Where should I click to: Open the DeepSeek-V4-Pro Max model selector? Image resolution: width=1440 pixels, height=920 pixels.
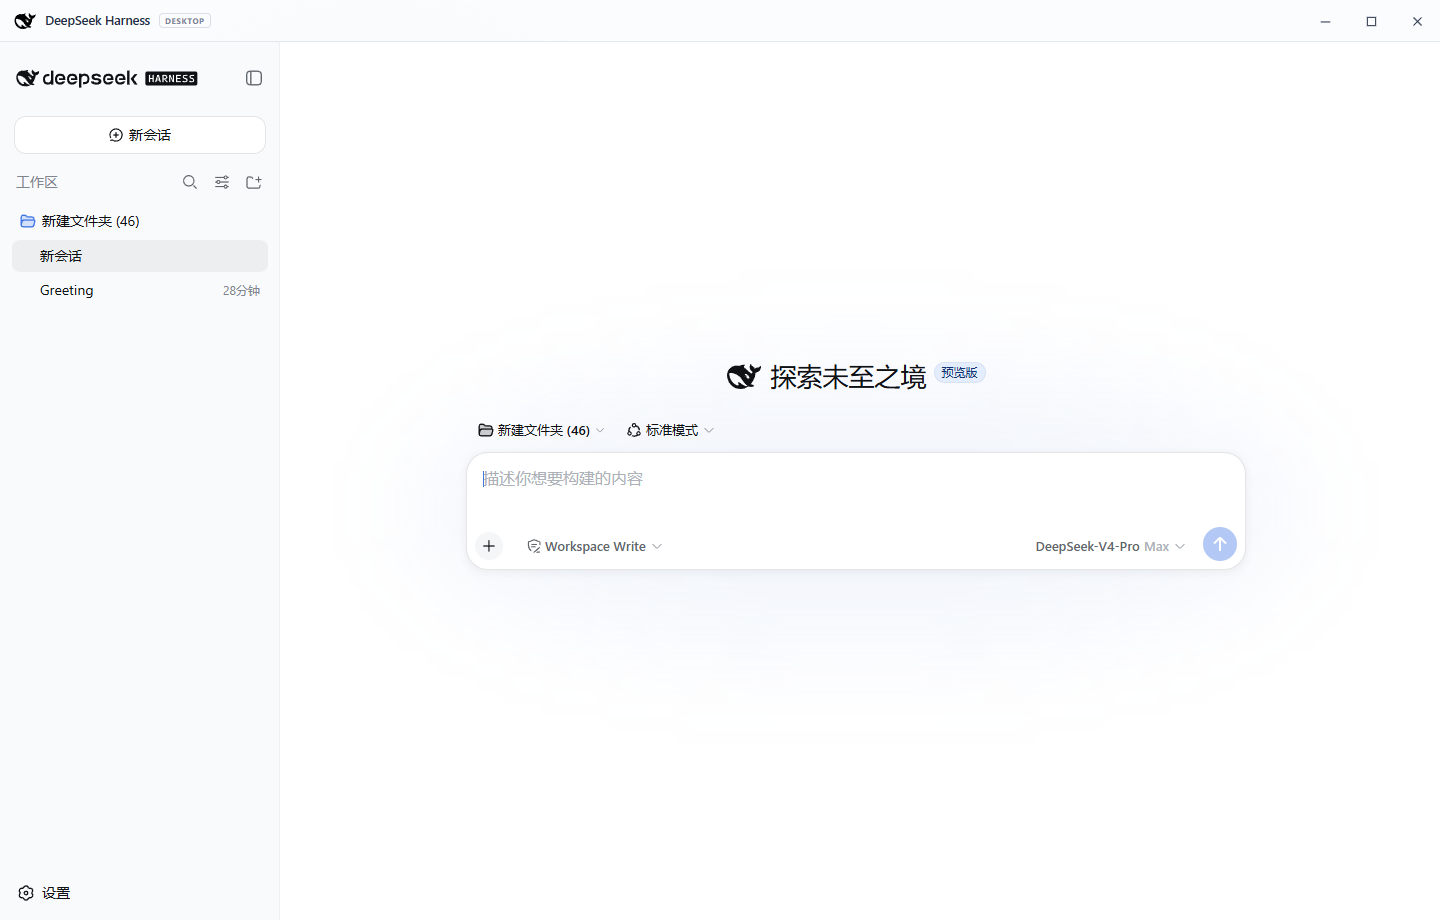pos(1110,546)
